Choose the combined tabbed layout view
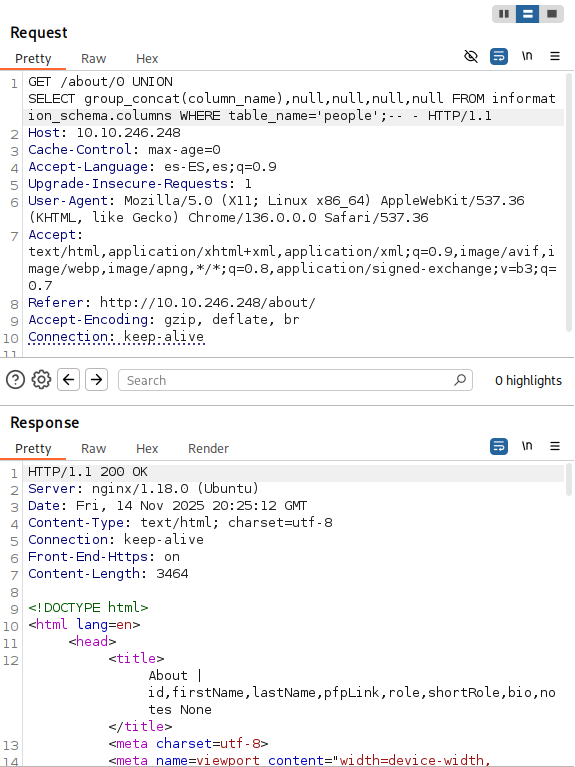575x767 pixels. pyautogui.click(x=552, y=14)
